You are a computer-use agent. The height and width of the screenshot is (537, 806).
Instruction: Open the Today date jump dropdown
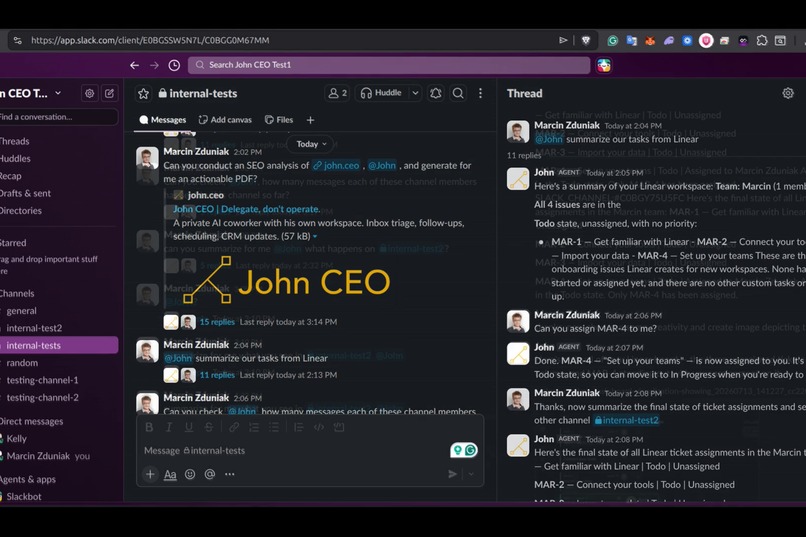tap(311, 144)
